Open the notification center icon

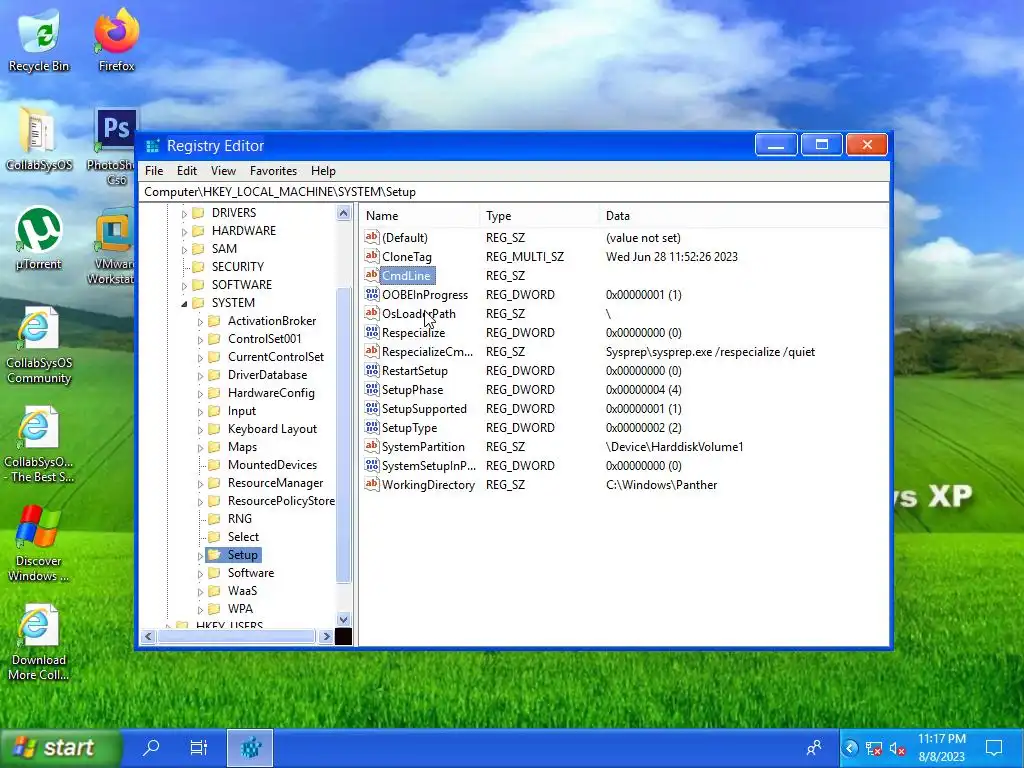994,748
